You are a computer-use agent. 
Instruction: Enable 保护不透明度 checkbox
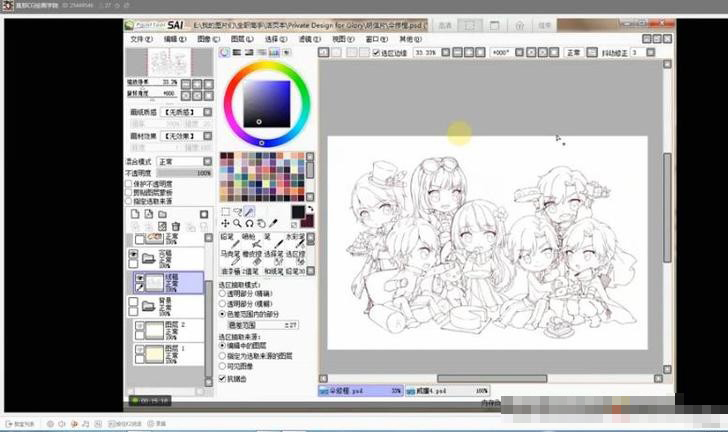point(129,183)
